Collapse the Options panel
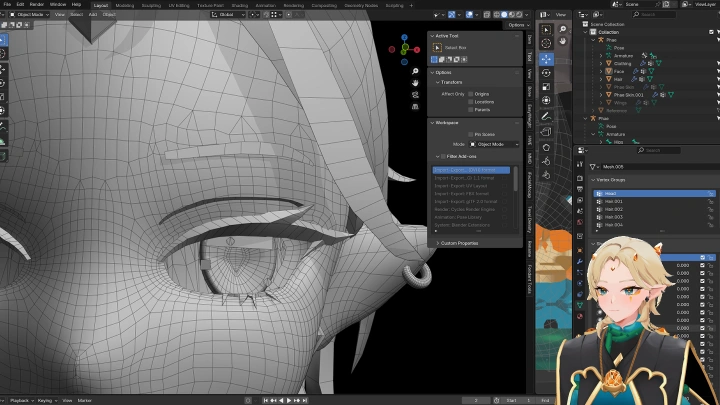The height and width of the screenshot is (405, 720). [432, 72]
